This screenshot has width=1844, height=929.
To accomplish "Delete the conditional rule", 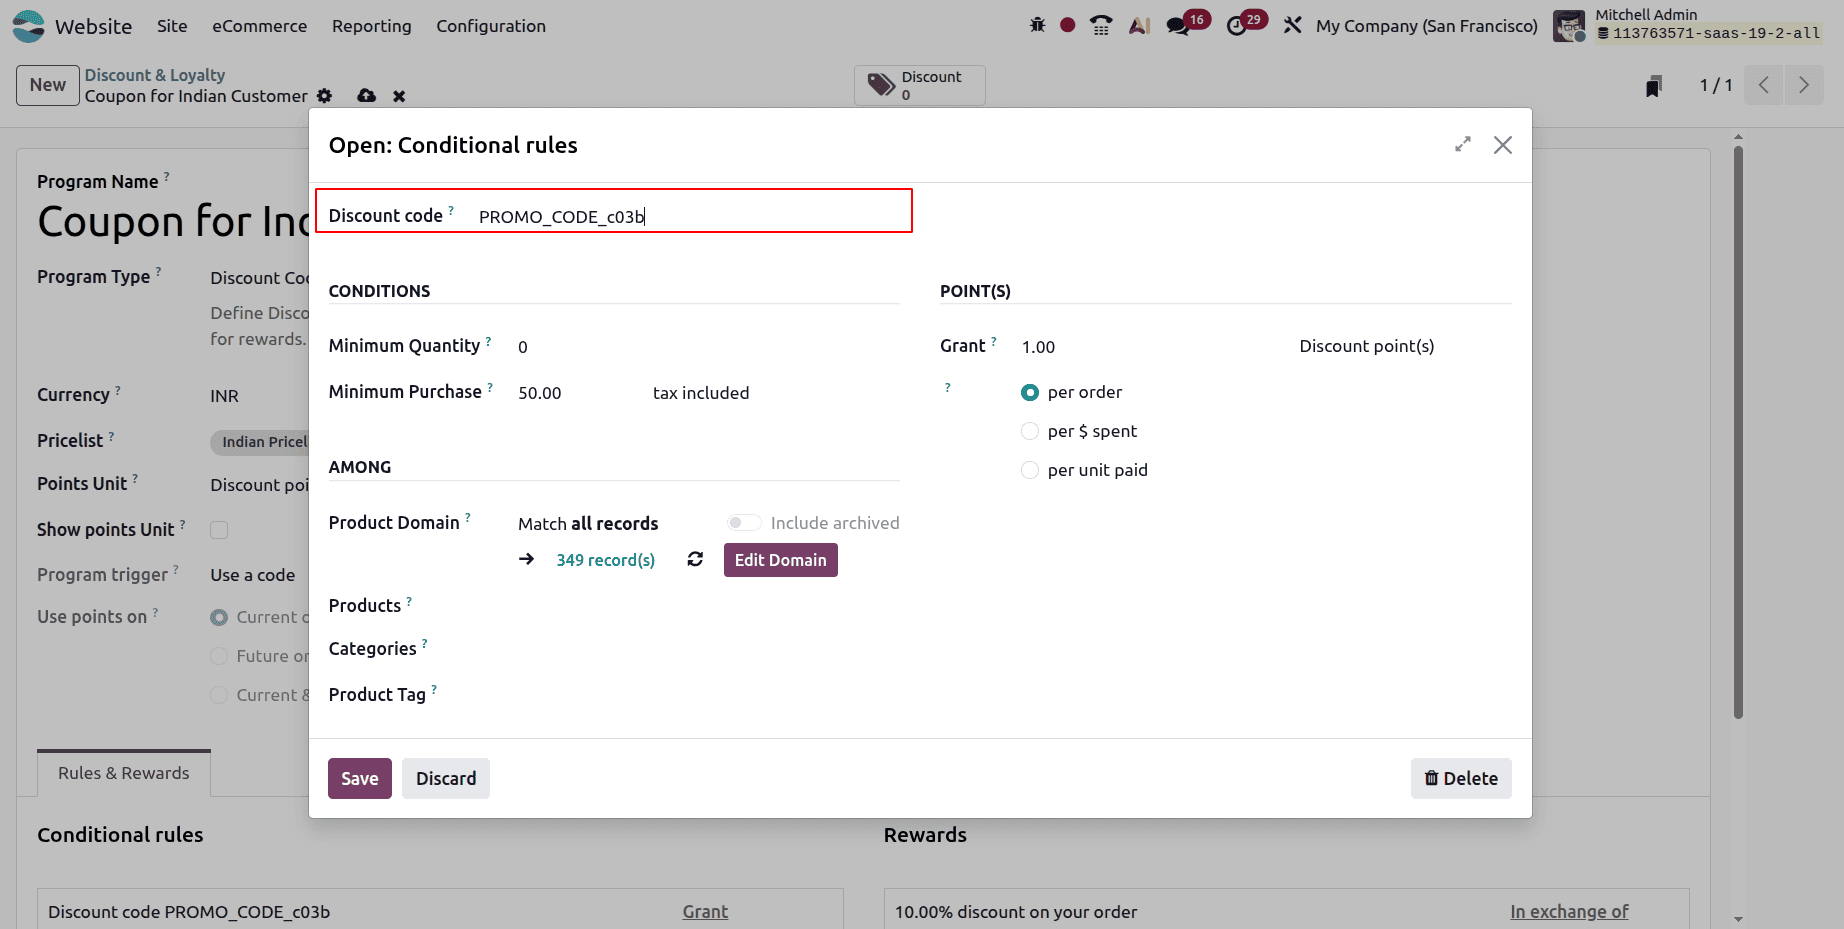I will 1461,778.
